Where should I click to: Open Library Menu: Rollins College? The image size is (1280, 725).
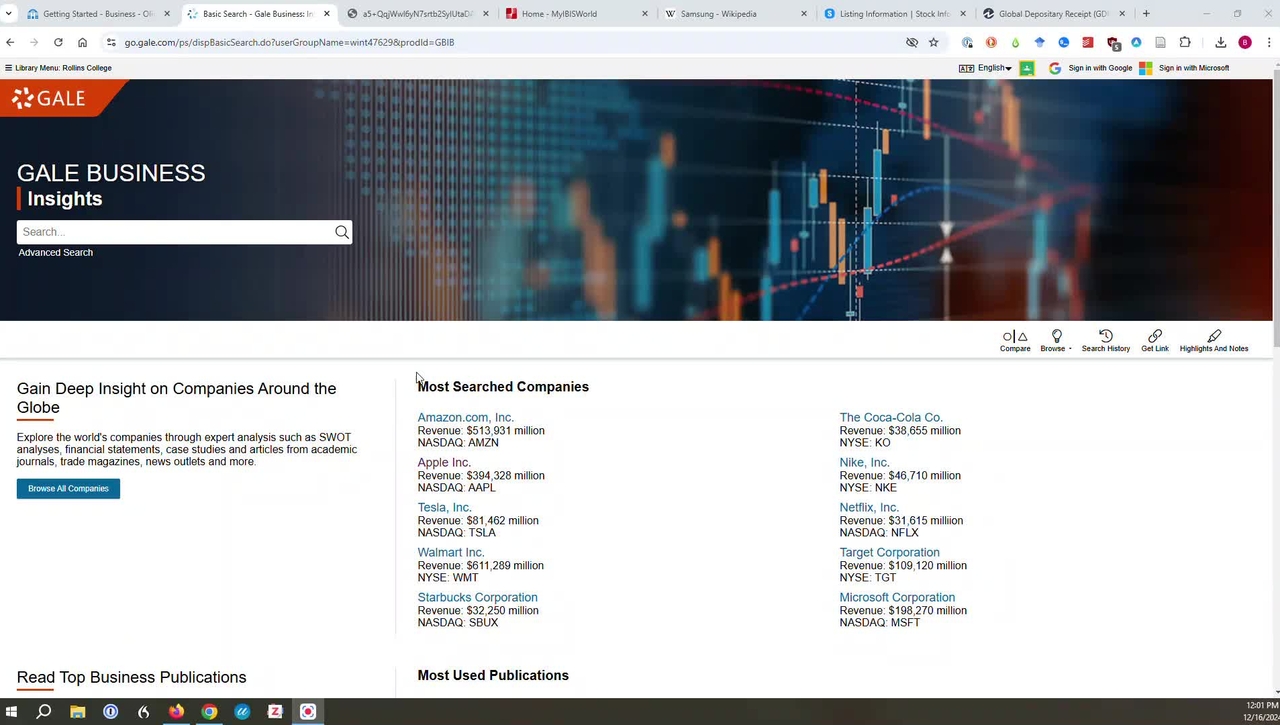[x=58, y=68]
